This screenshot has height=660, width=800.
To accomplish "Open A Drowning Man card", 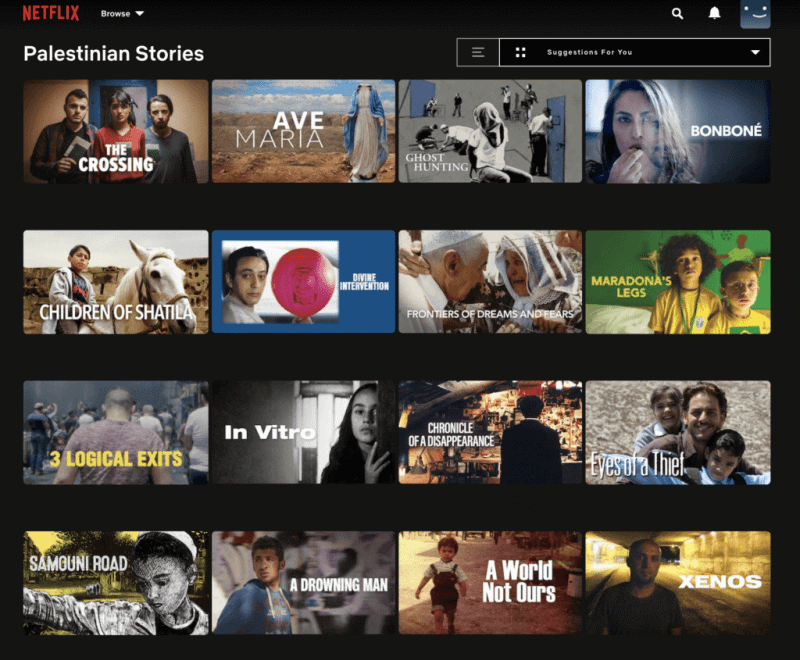I will click(x=304, y=583).
